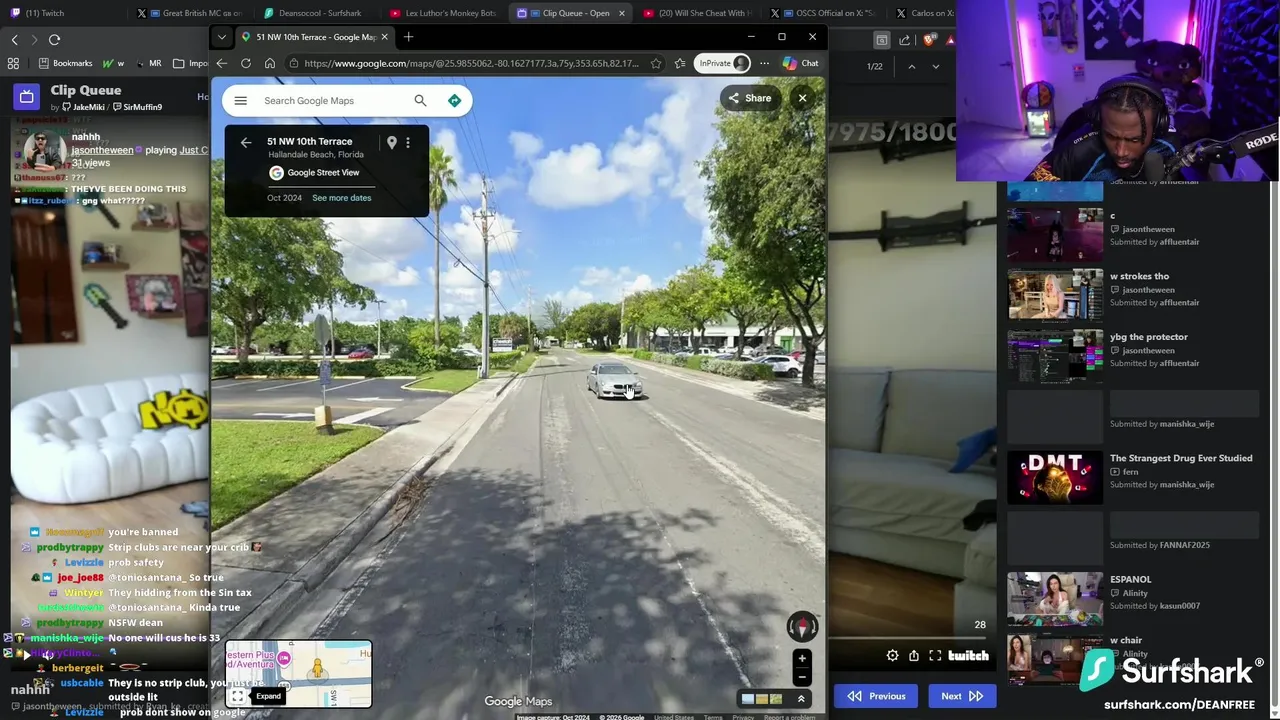Open directions with the blue diamond icon

(454, 101)
